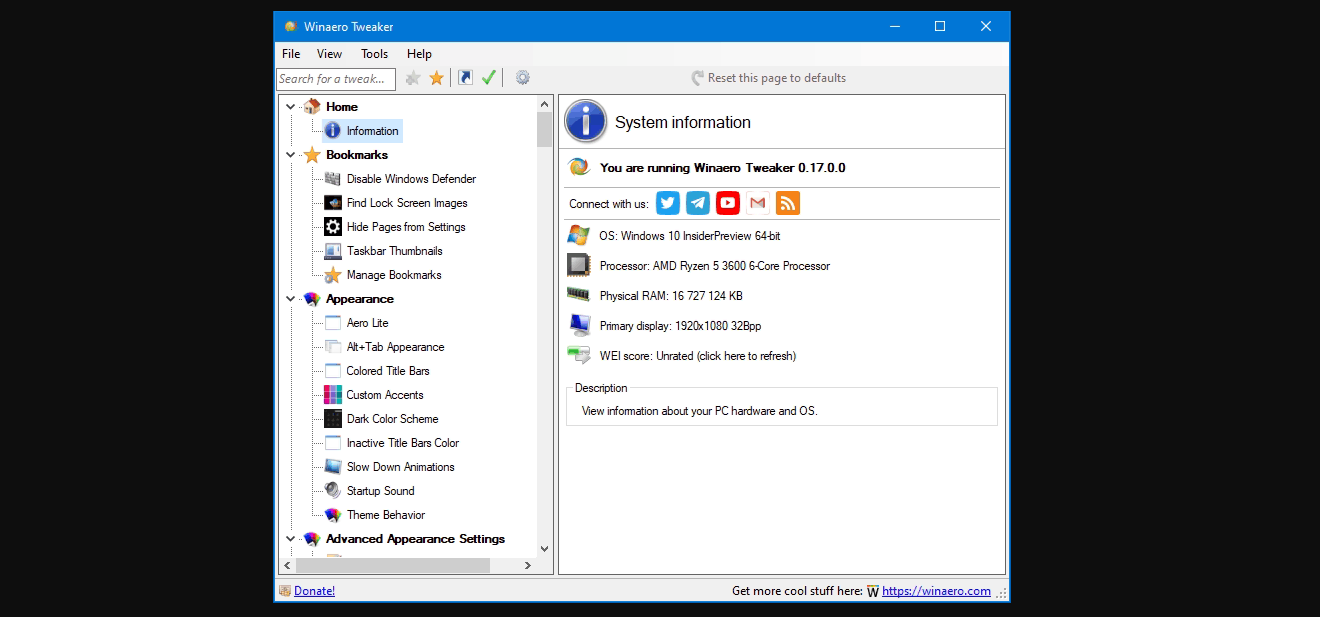This screenshot has height=617, width=1320.
Task: Open the https://winaero.com link
Action: coord(937,591)
